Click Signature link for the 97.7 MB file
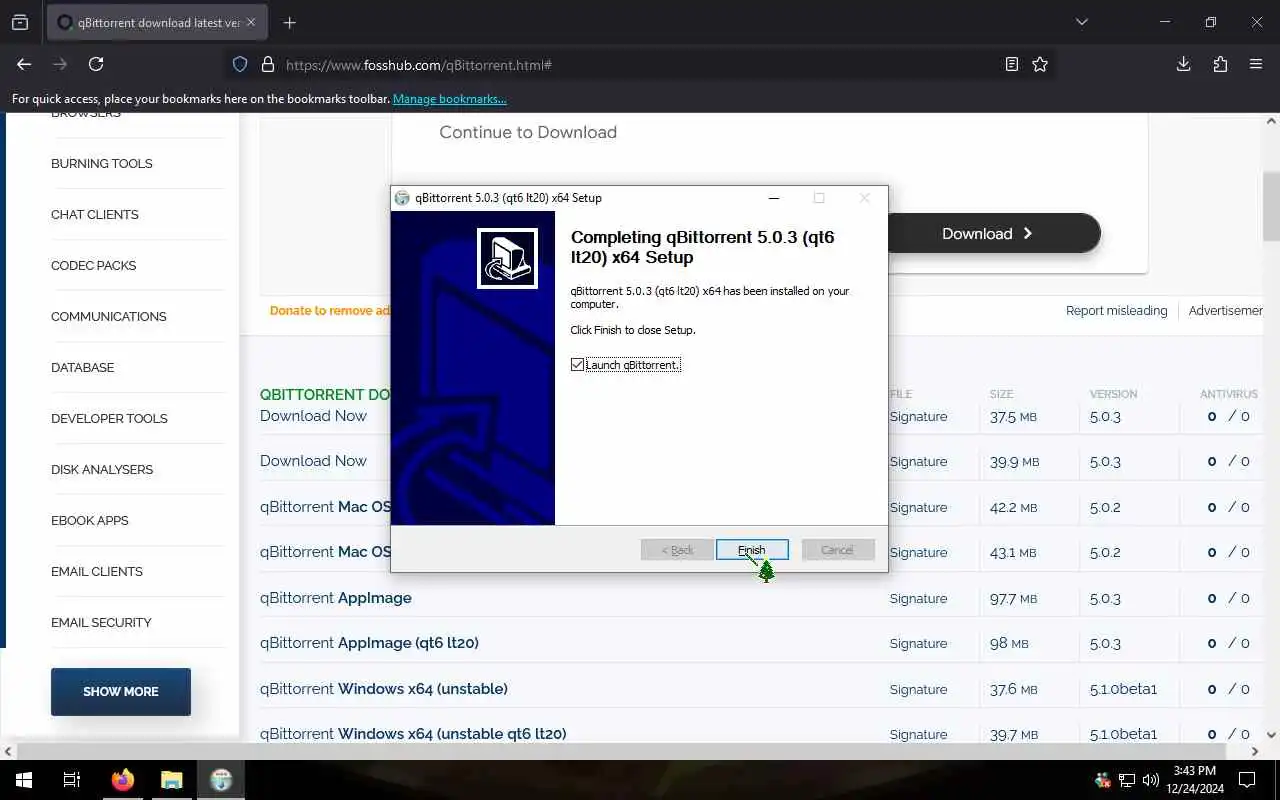Image resolution: width=1280 pixels, height=800 pixels. [918, 598]
